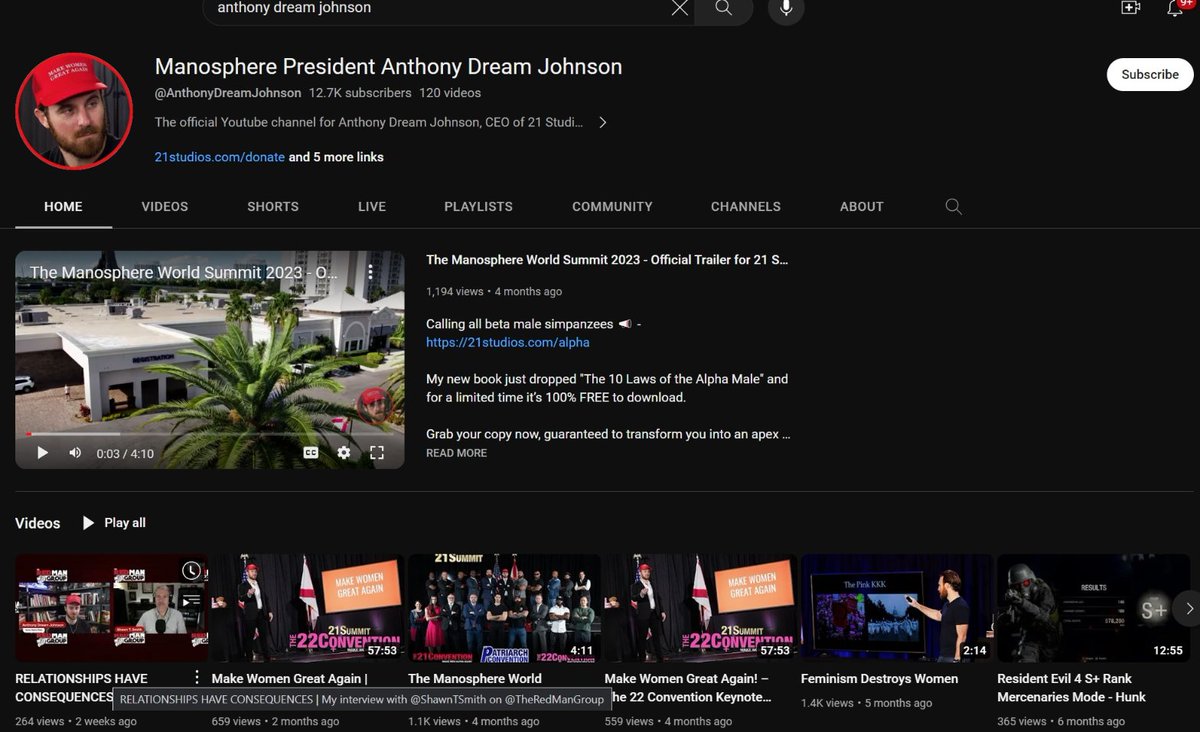Click the '0:03 / 4:10' time display
The width and height of the screenshot is (1200, 732).
125,453
